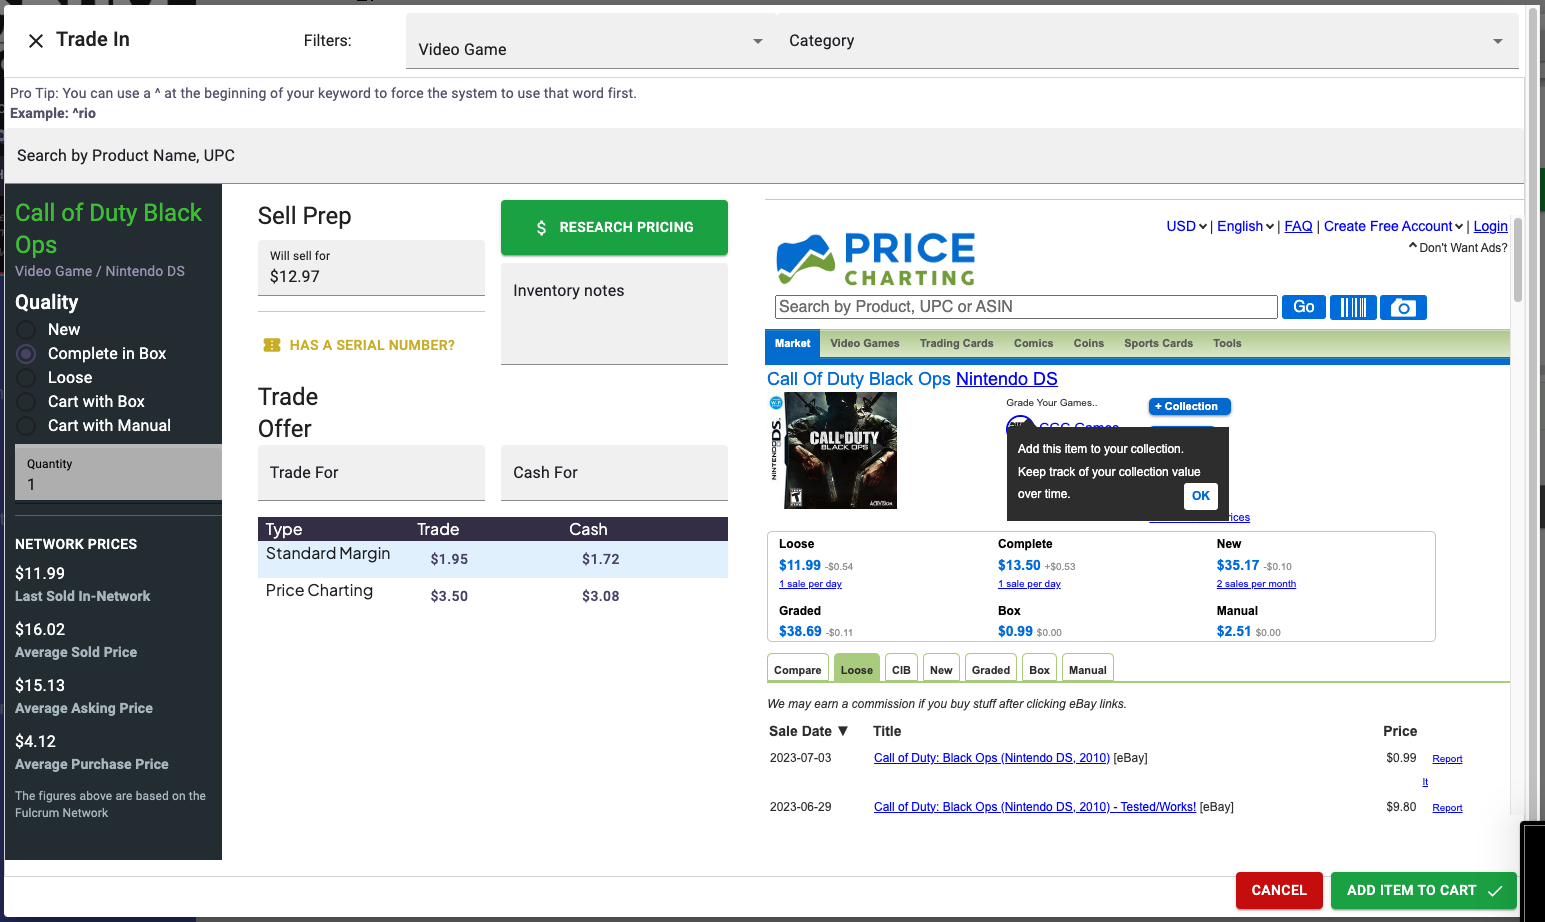Click the 'ADD ITEM TO CART' button
This screenshot has height=922, width=1545.
tap(1423, 890)
